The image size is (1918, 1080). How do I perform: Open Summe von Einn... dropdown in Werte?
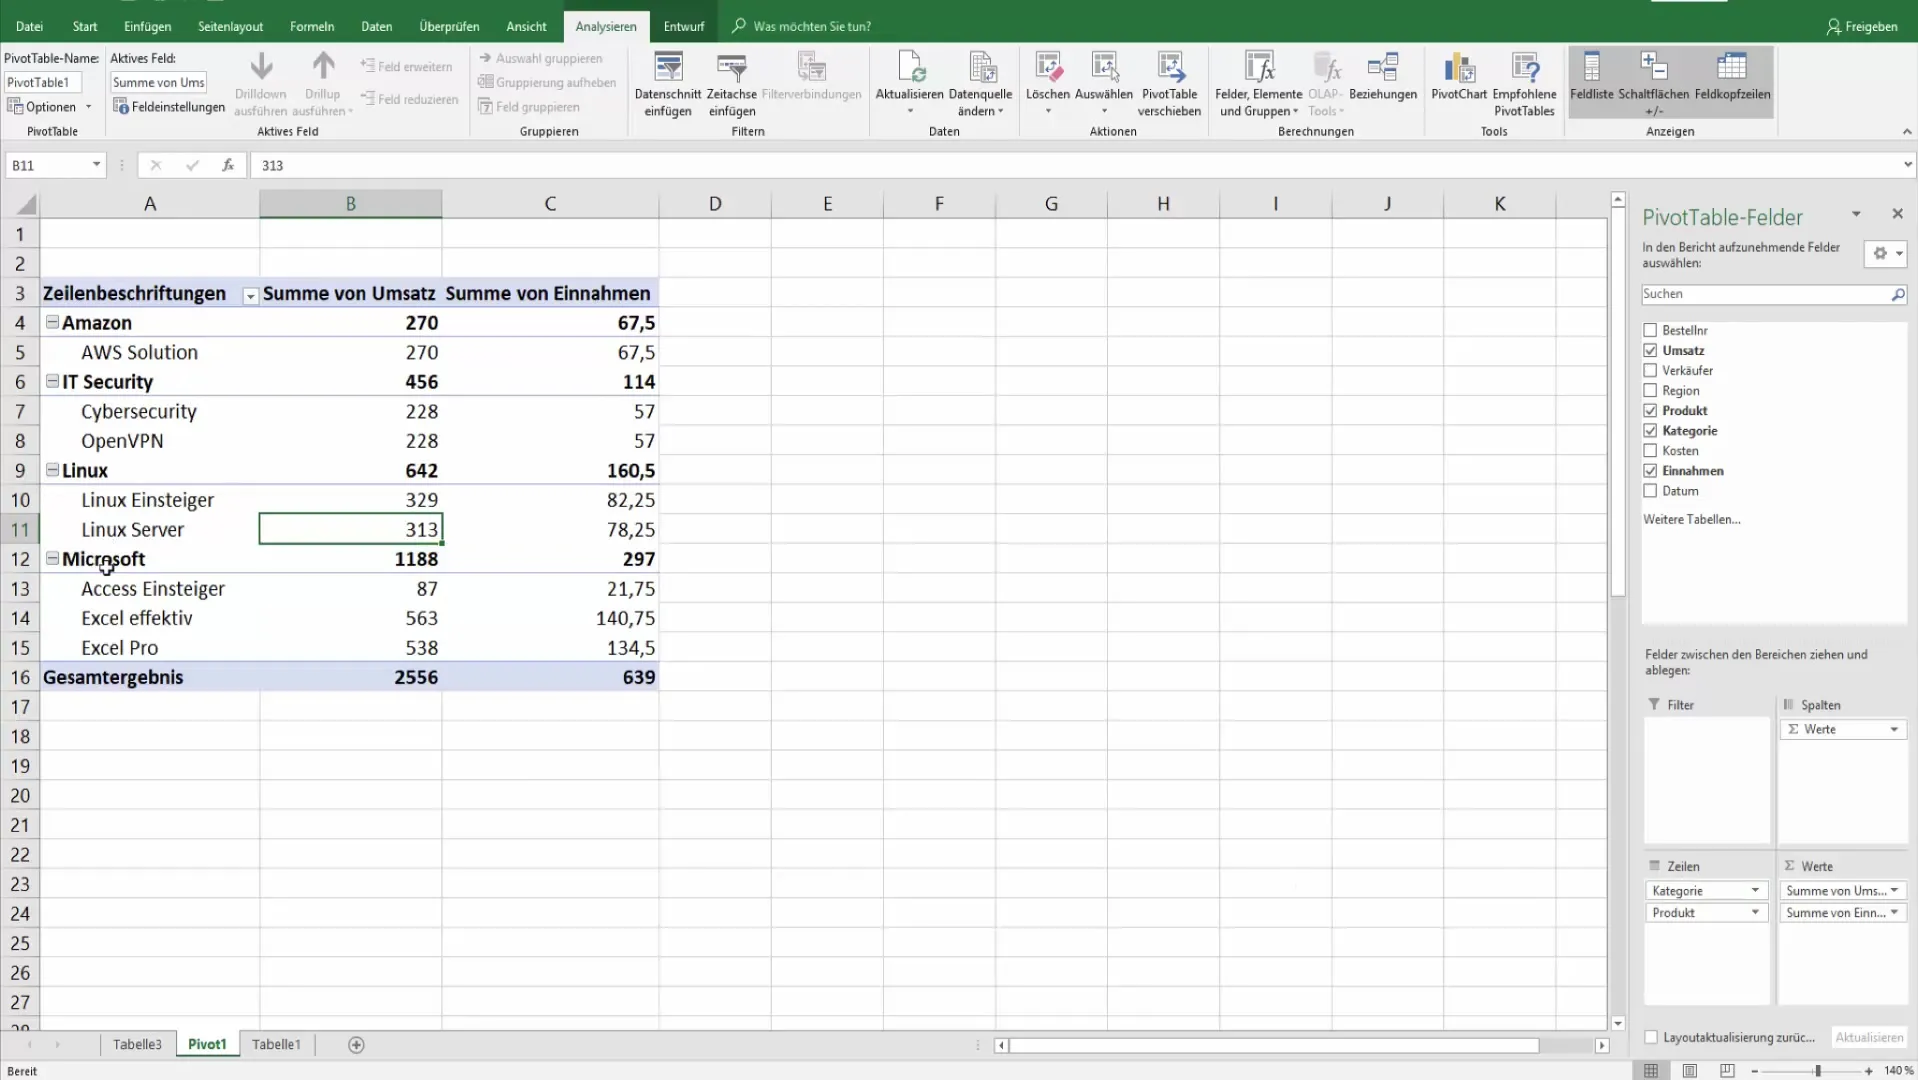(x=1894, y=913)
